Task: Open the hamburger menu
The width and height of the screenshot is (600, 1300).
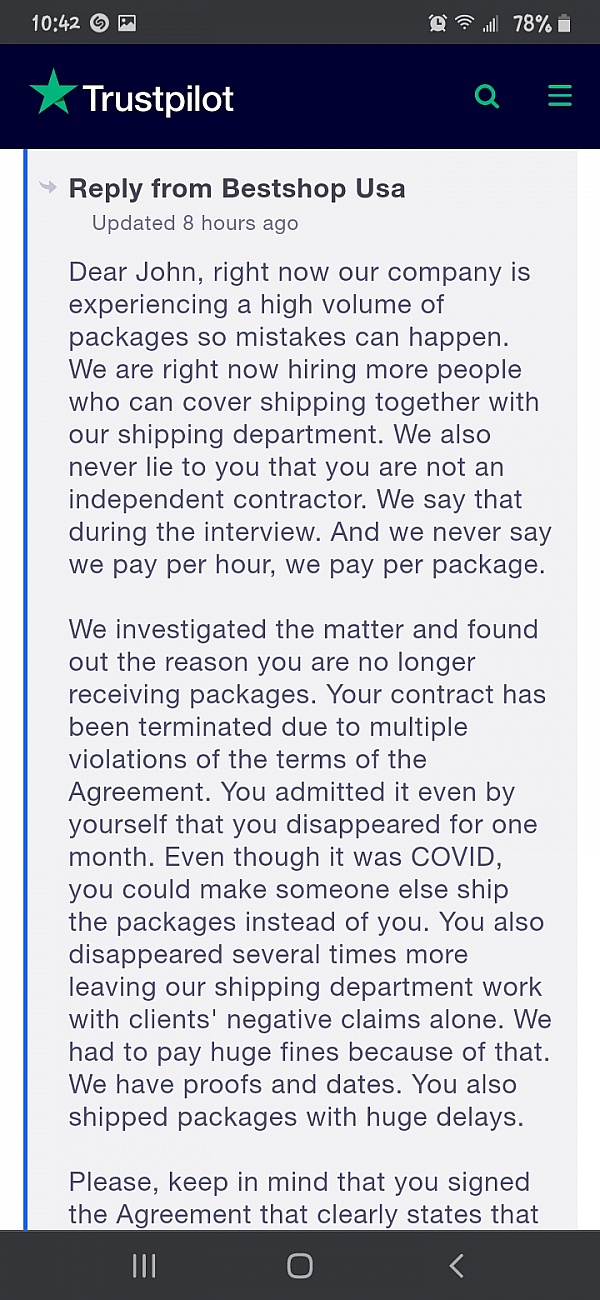Action: (560, 96)
